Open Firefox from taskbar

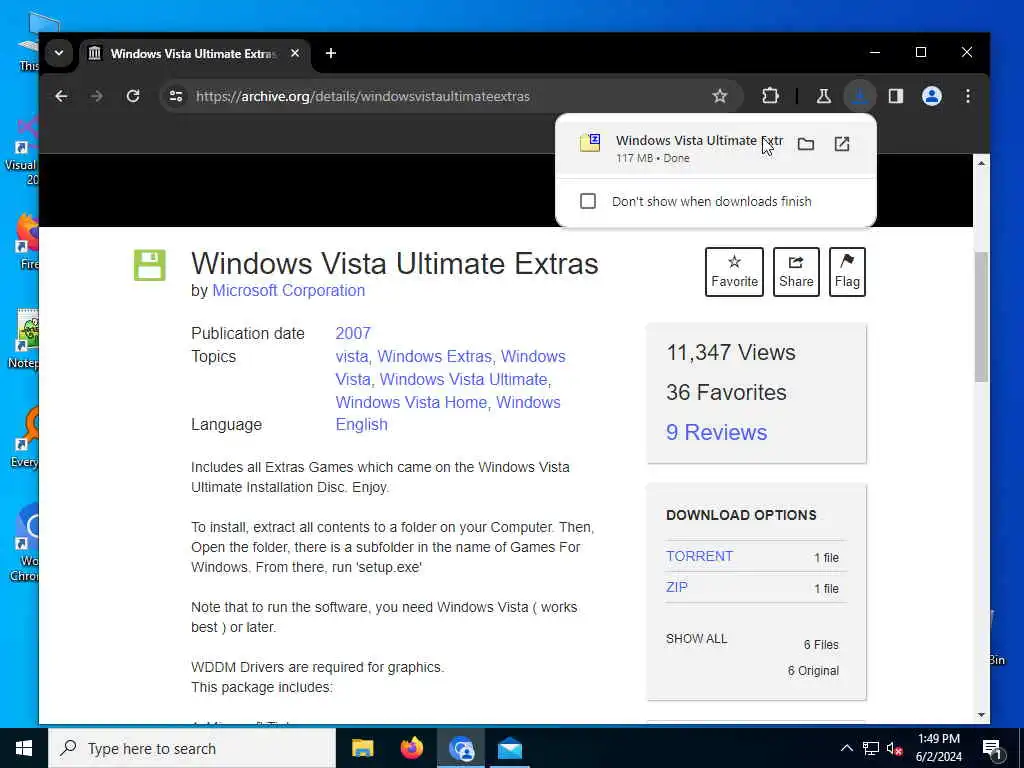click(x=411, y=748)
